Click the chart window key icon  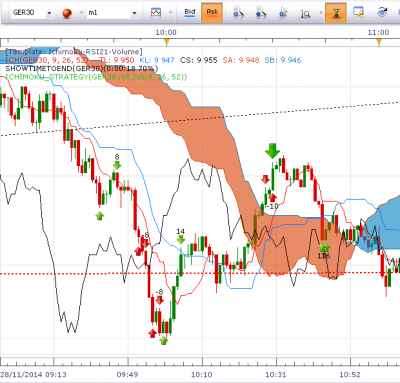pyautogui.click(x=358, y=13)
